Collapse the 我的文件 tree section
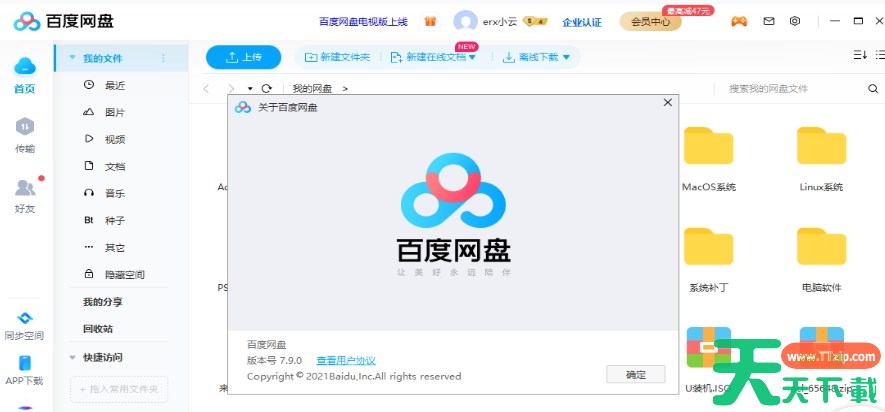The image size is (885, 412). 72,58
